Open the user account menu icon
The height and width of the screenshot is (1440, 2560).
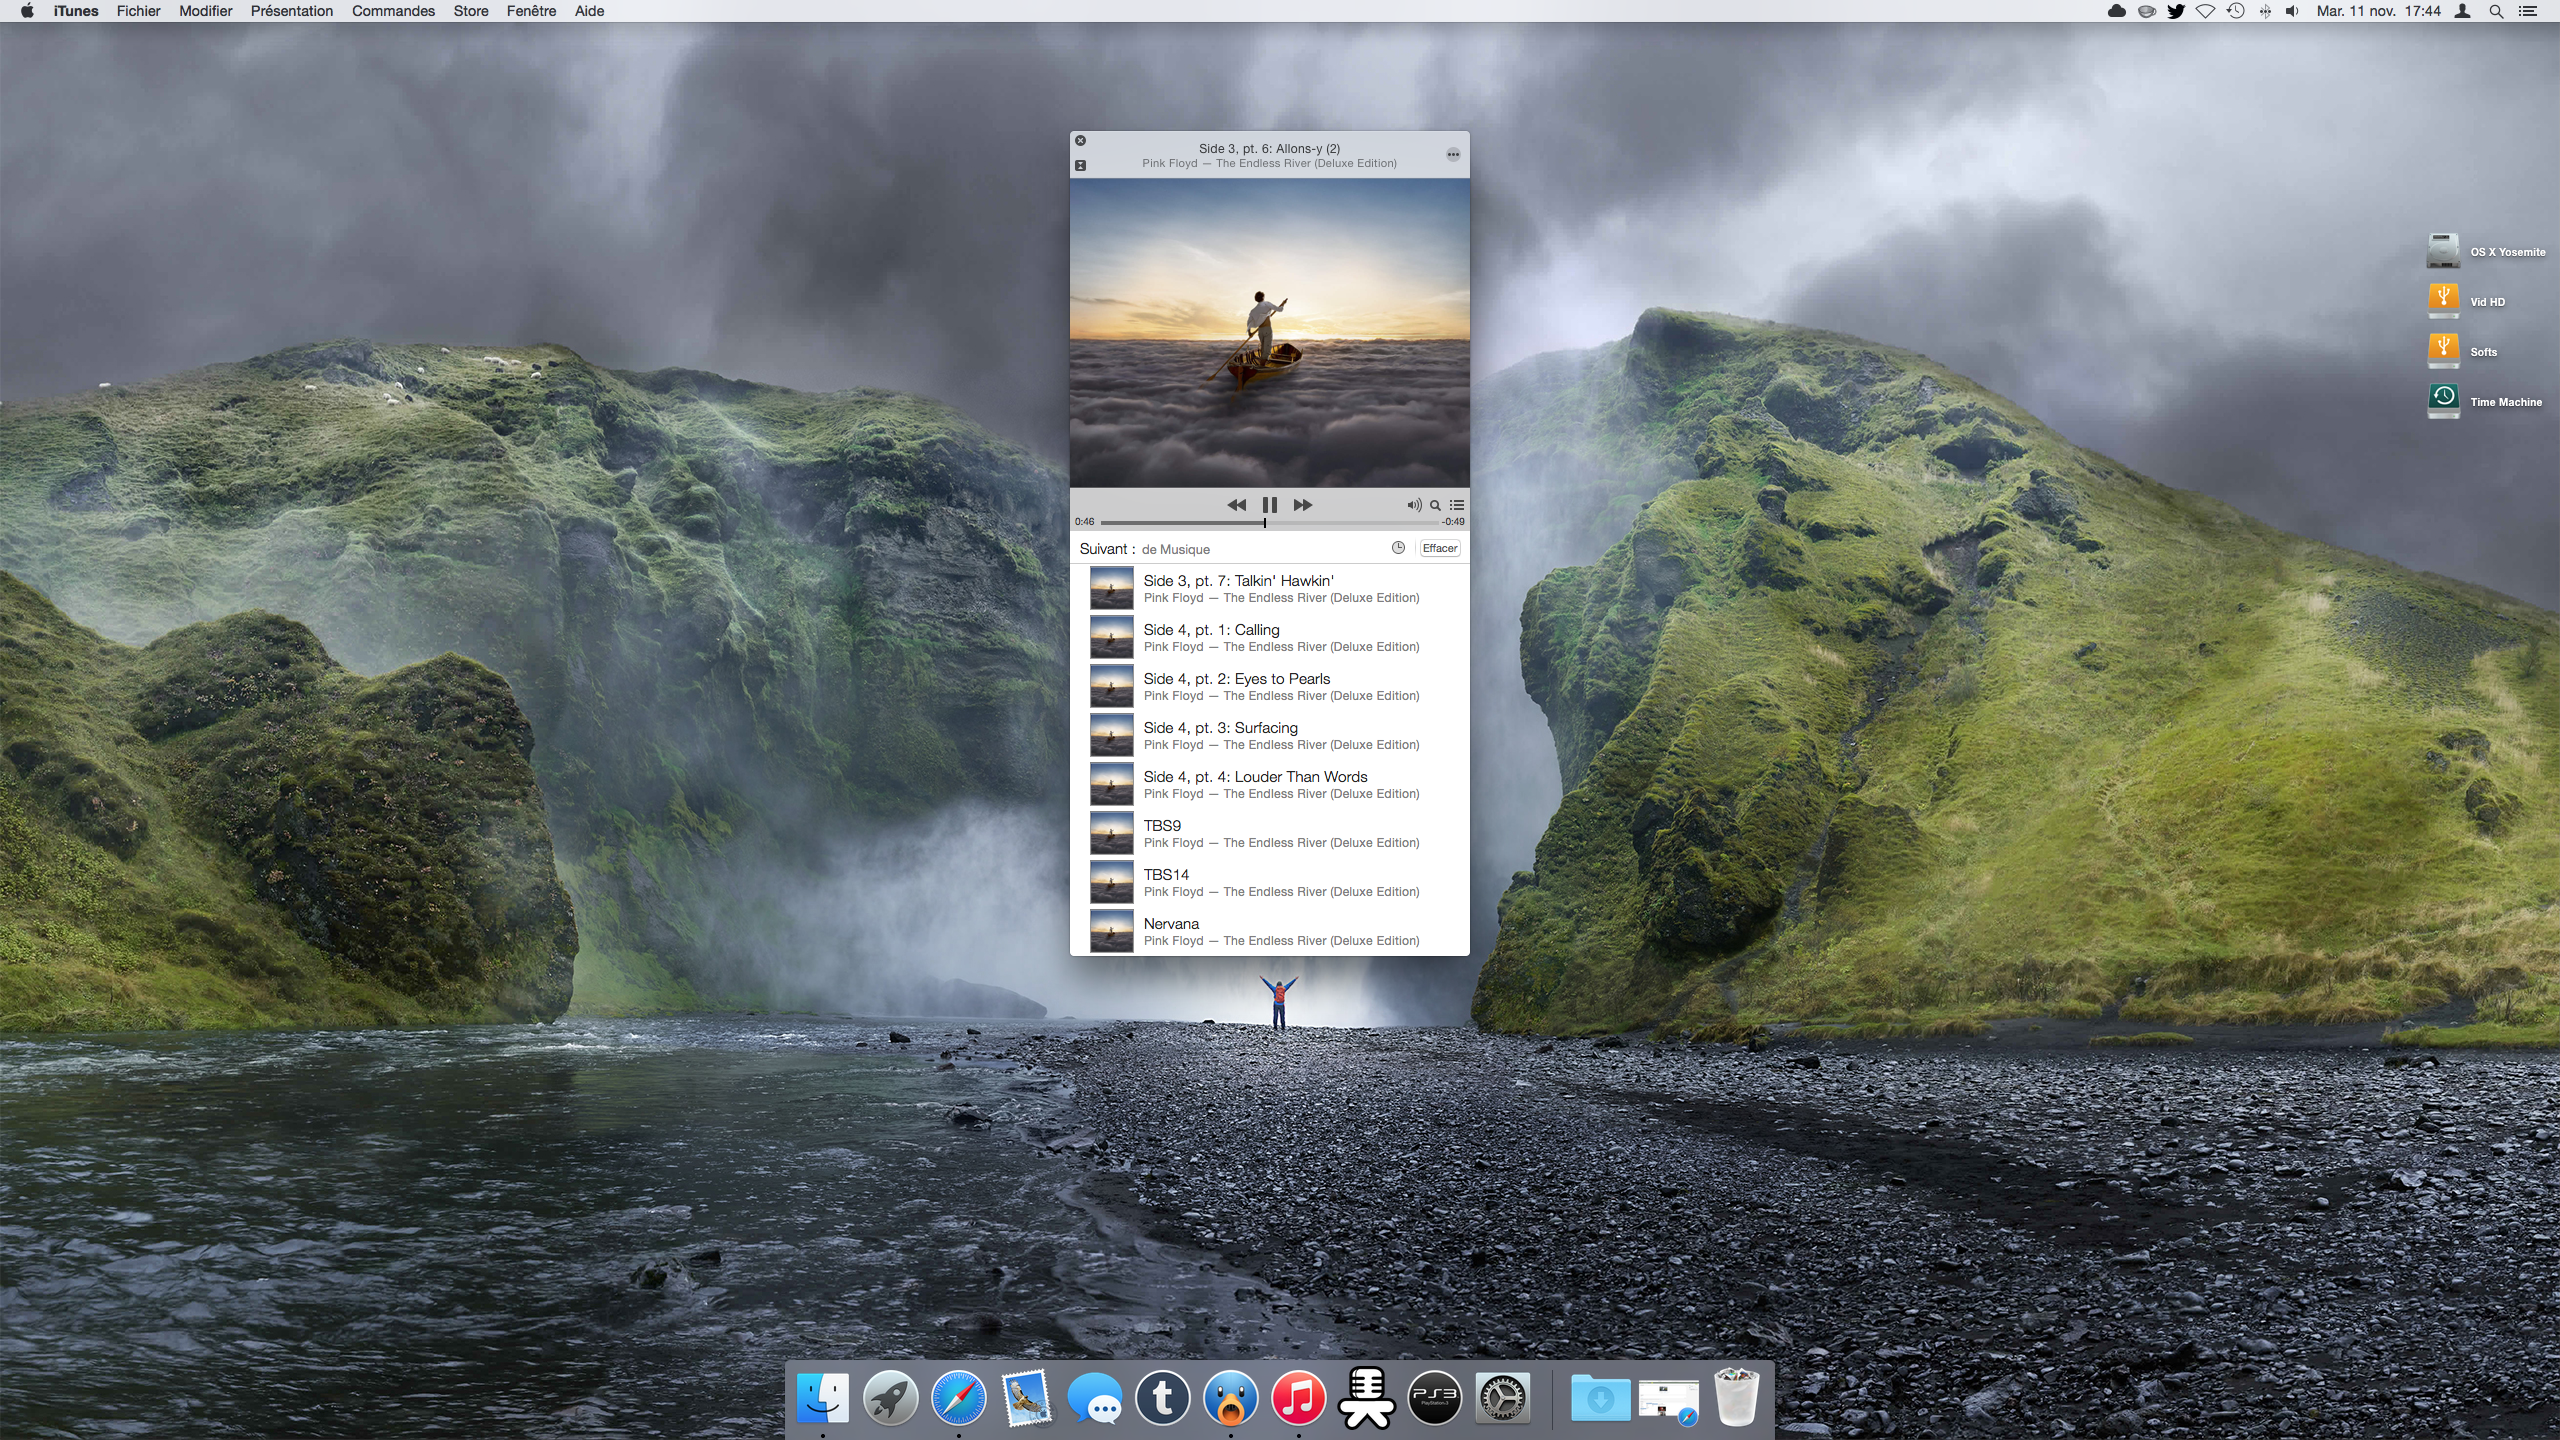point(2463,11)
